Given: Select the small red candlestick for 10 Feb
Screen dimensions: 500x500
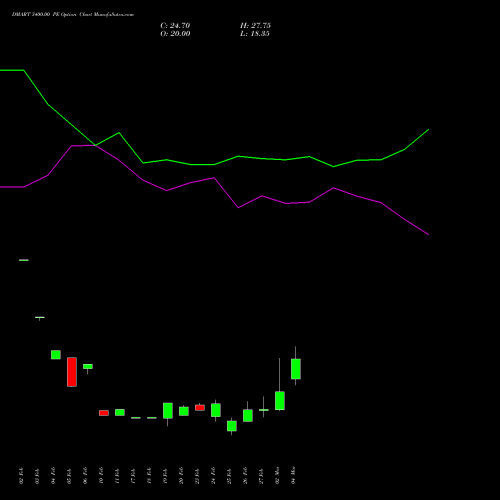Looking at the screenshot, I should pyautogui.click(x=104, y=413).
